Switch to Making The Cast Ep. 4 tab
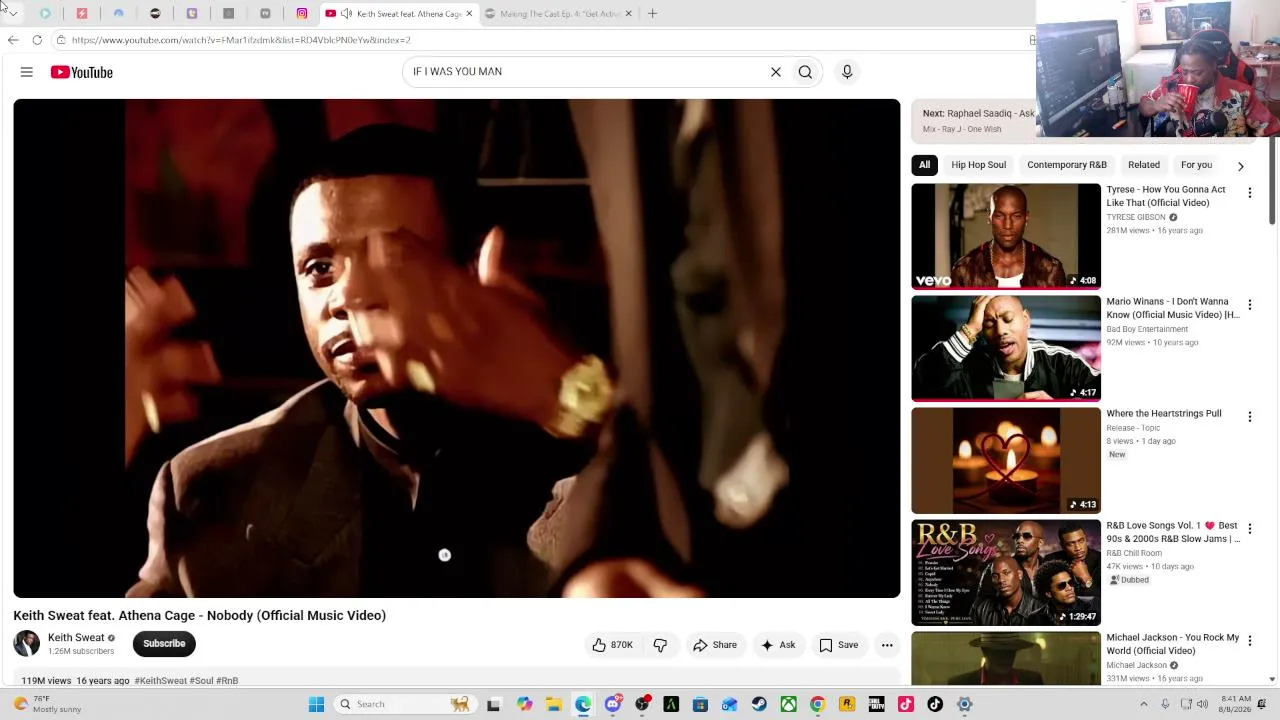 tap(558, 14)
